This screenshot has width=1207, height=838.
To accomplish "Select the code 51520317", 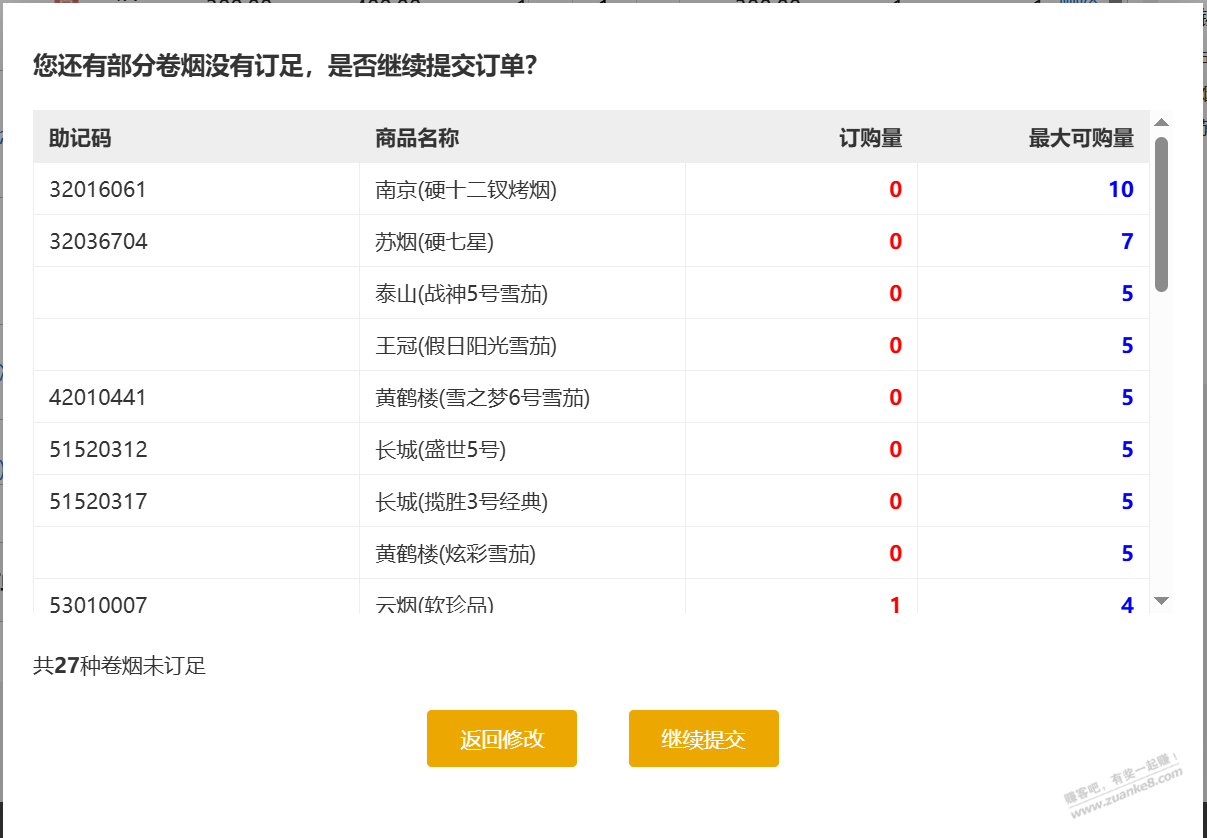I will 98,501.
